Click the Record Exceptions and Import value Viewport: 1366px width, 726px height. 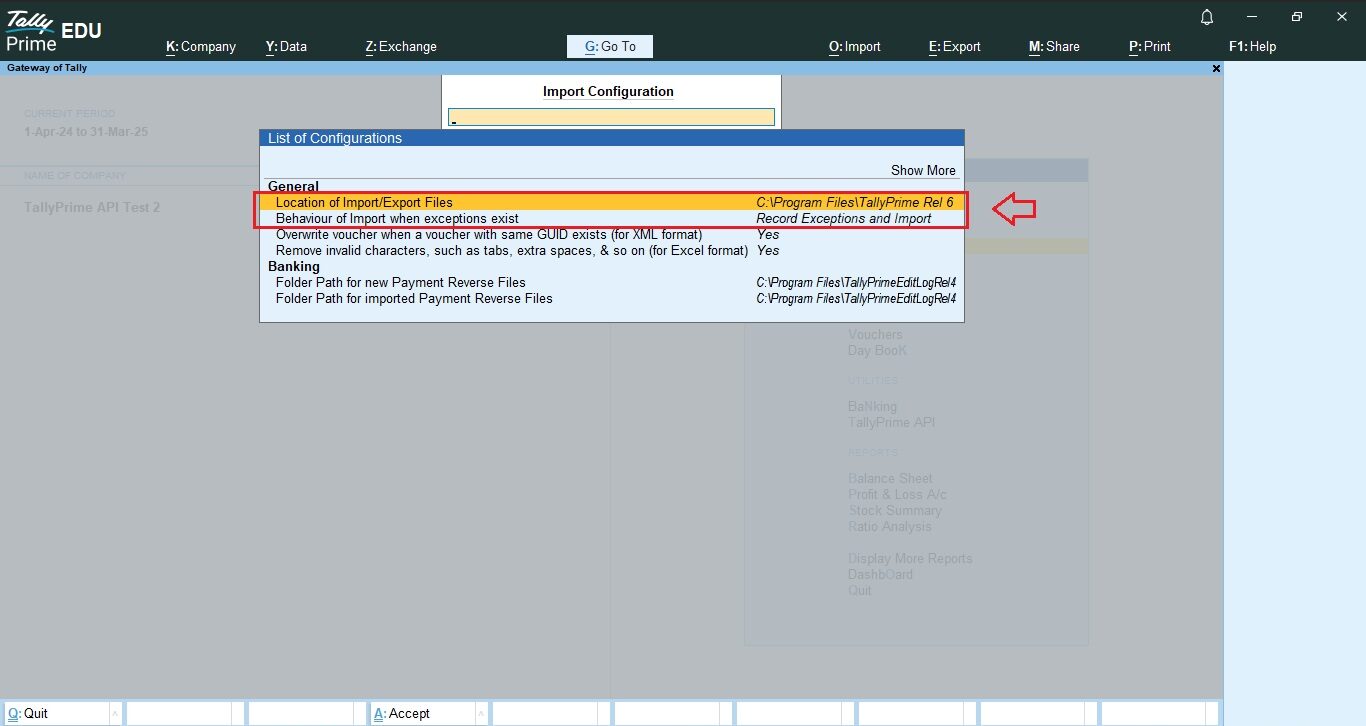843,218
